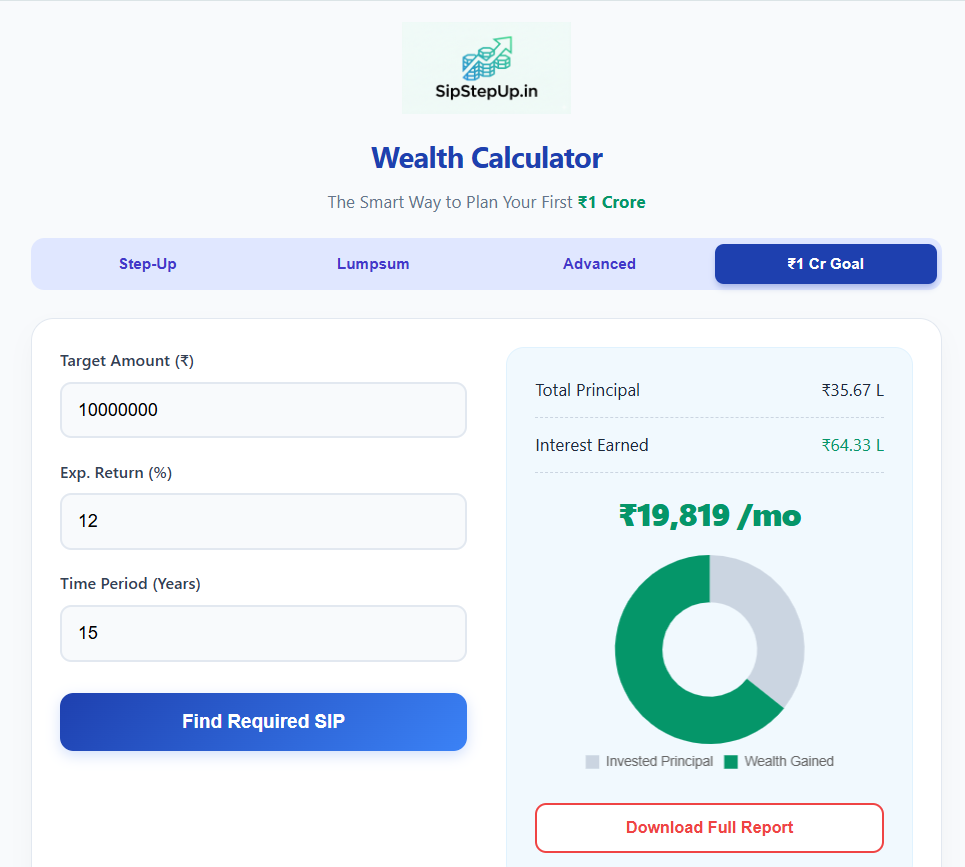Click the Total Principal amount ₹35.67 L
The image size is (965, 867).
click(x=852, y=390)
